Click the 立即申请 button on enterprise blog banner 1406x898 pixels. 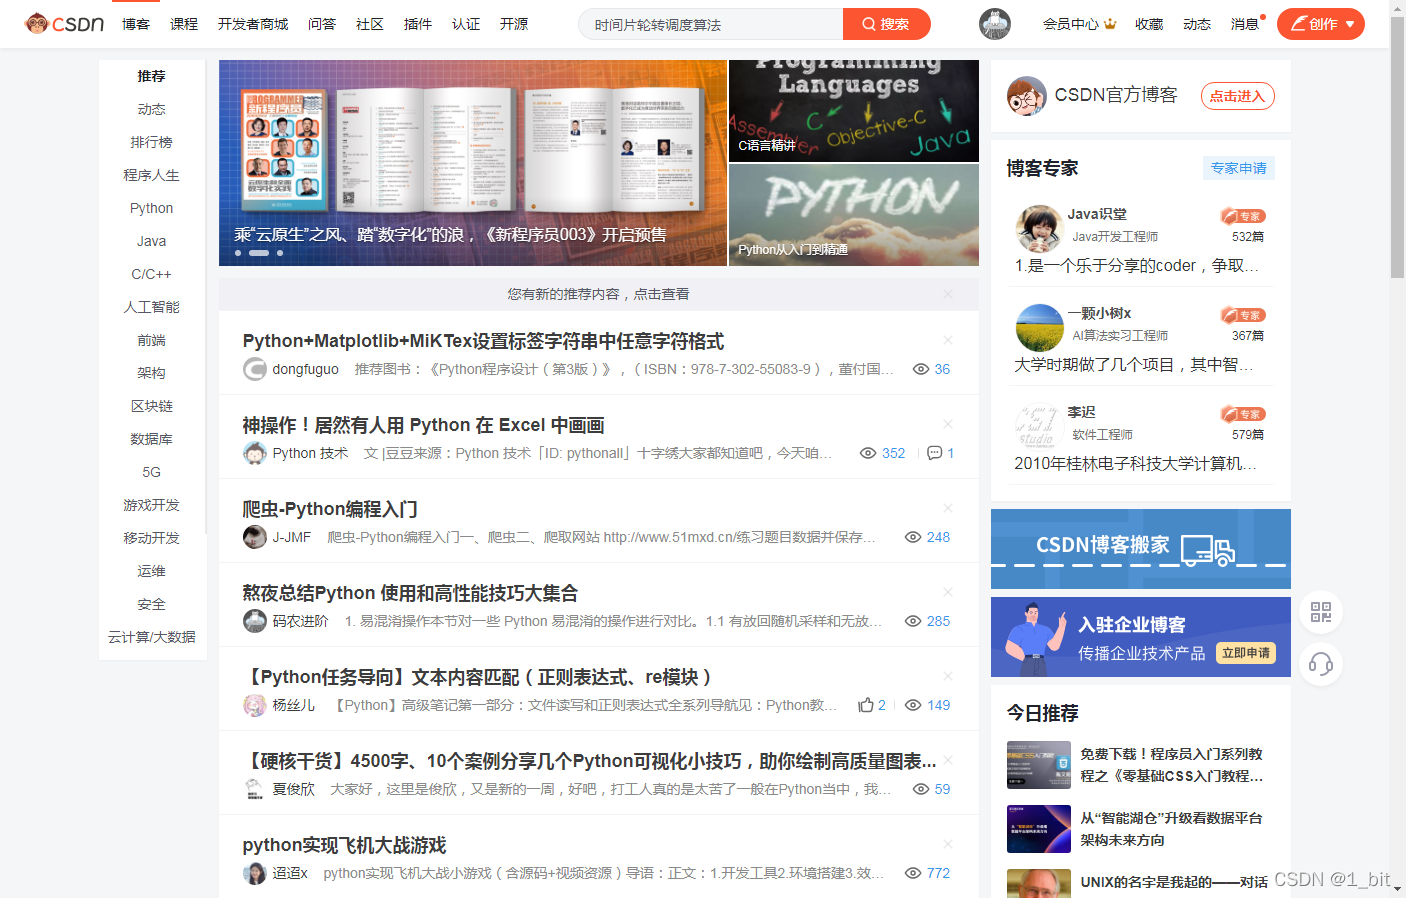coord(1246,653)
